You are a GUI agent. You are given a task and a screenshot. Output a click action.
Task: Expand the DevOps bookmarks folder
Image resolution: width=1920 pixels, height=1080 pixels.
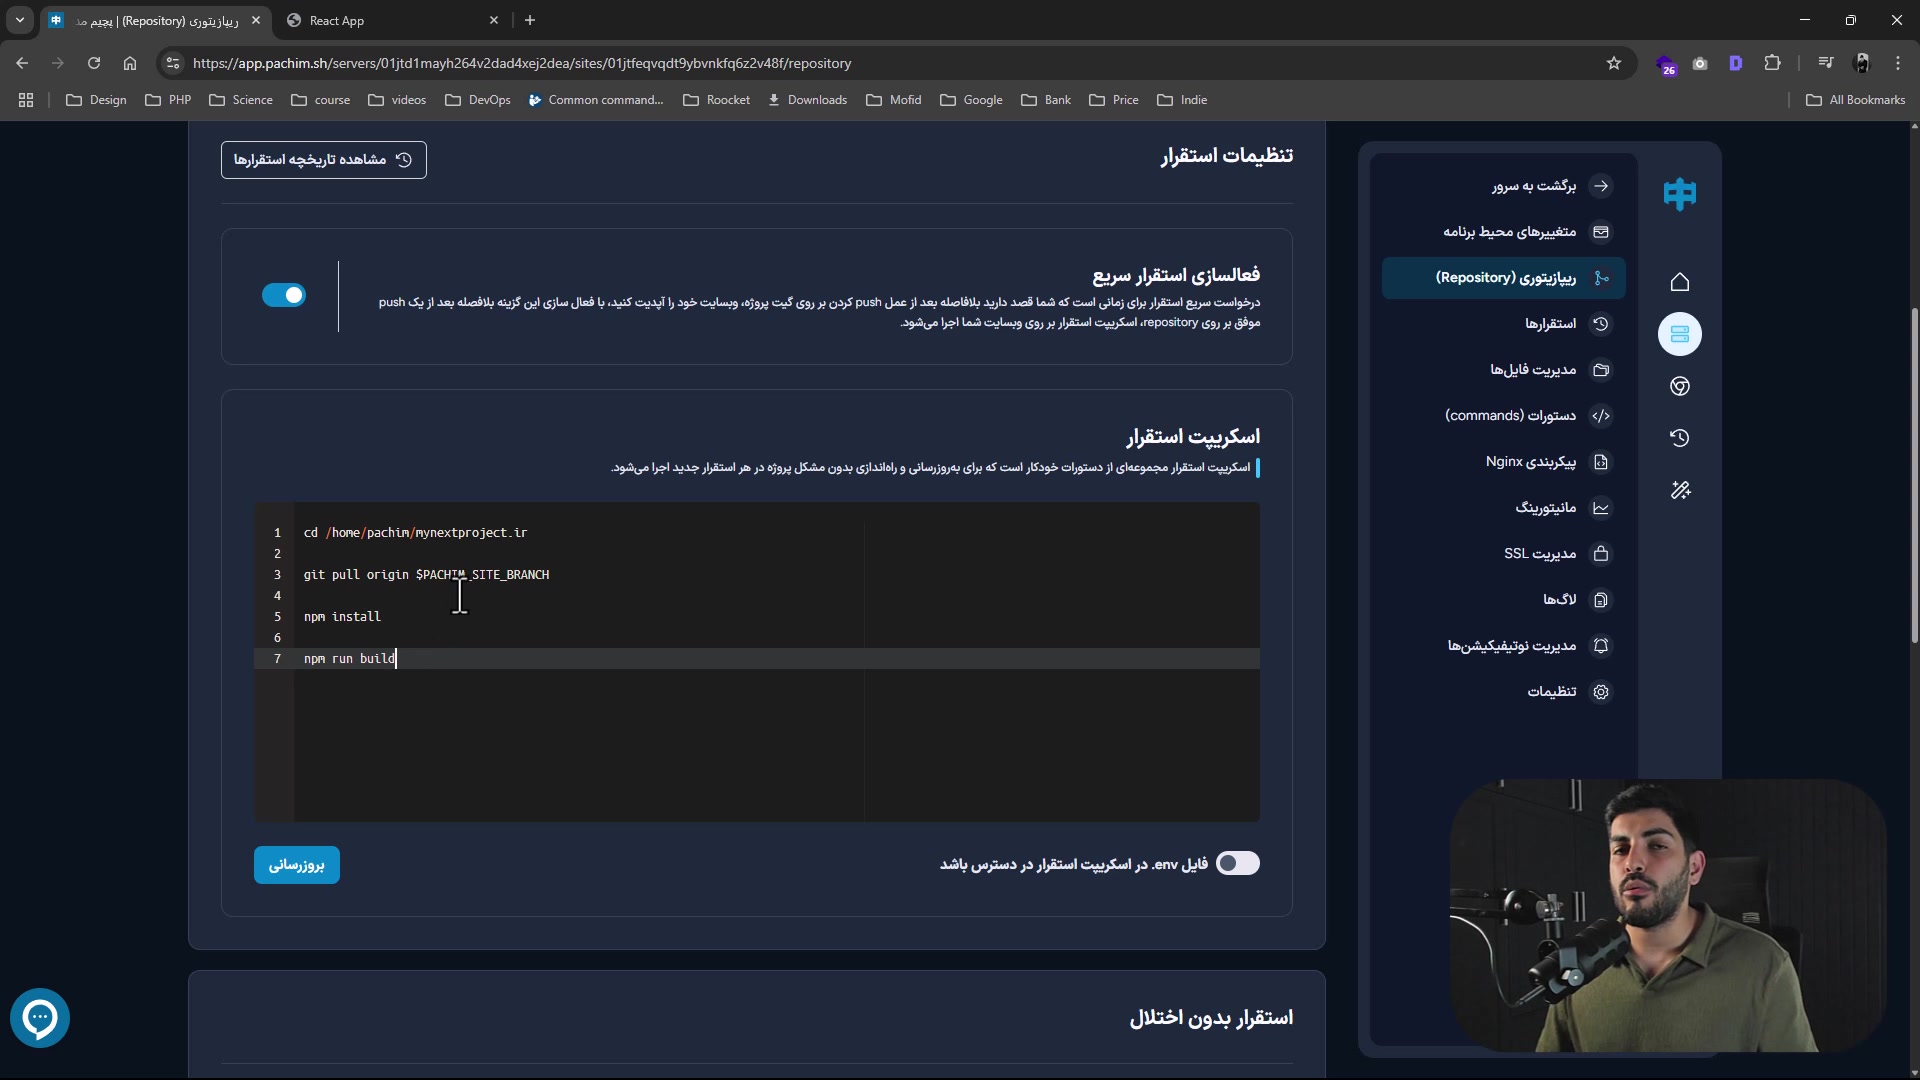pos(478,100)
